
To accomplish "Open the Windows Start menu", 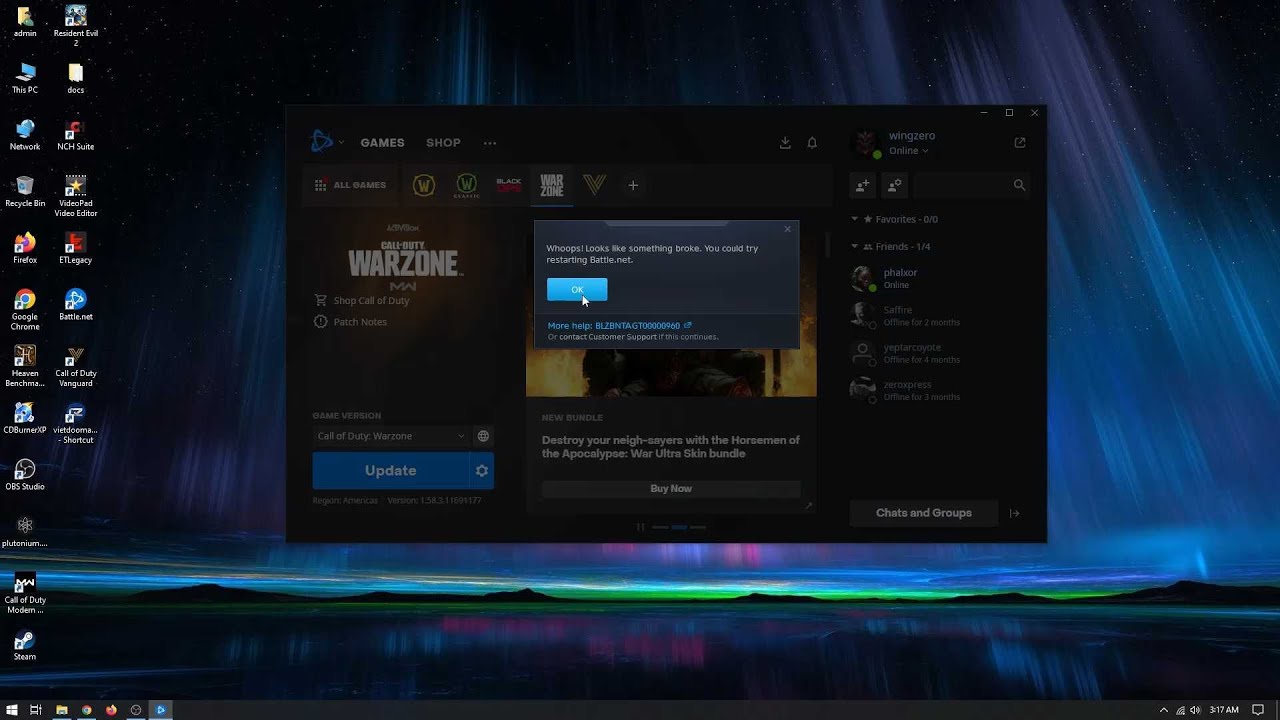I will [x=12, y=710].
